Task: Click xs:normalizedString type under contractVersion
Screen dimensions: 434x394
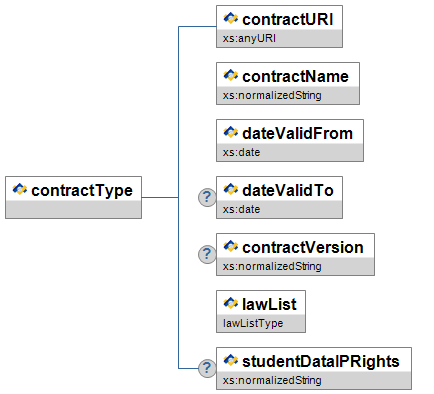Action: pyautogui.click(x=272, y=266)
